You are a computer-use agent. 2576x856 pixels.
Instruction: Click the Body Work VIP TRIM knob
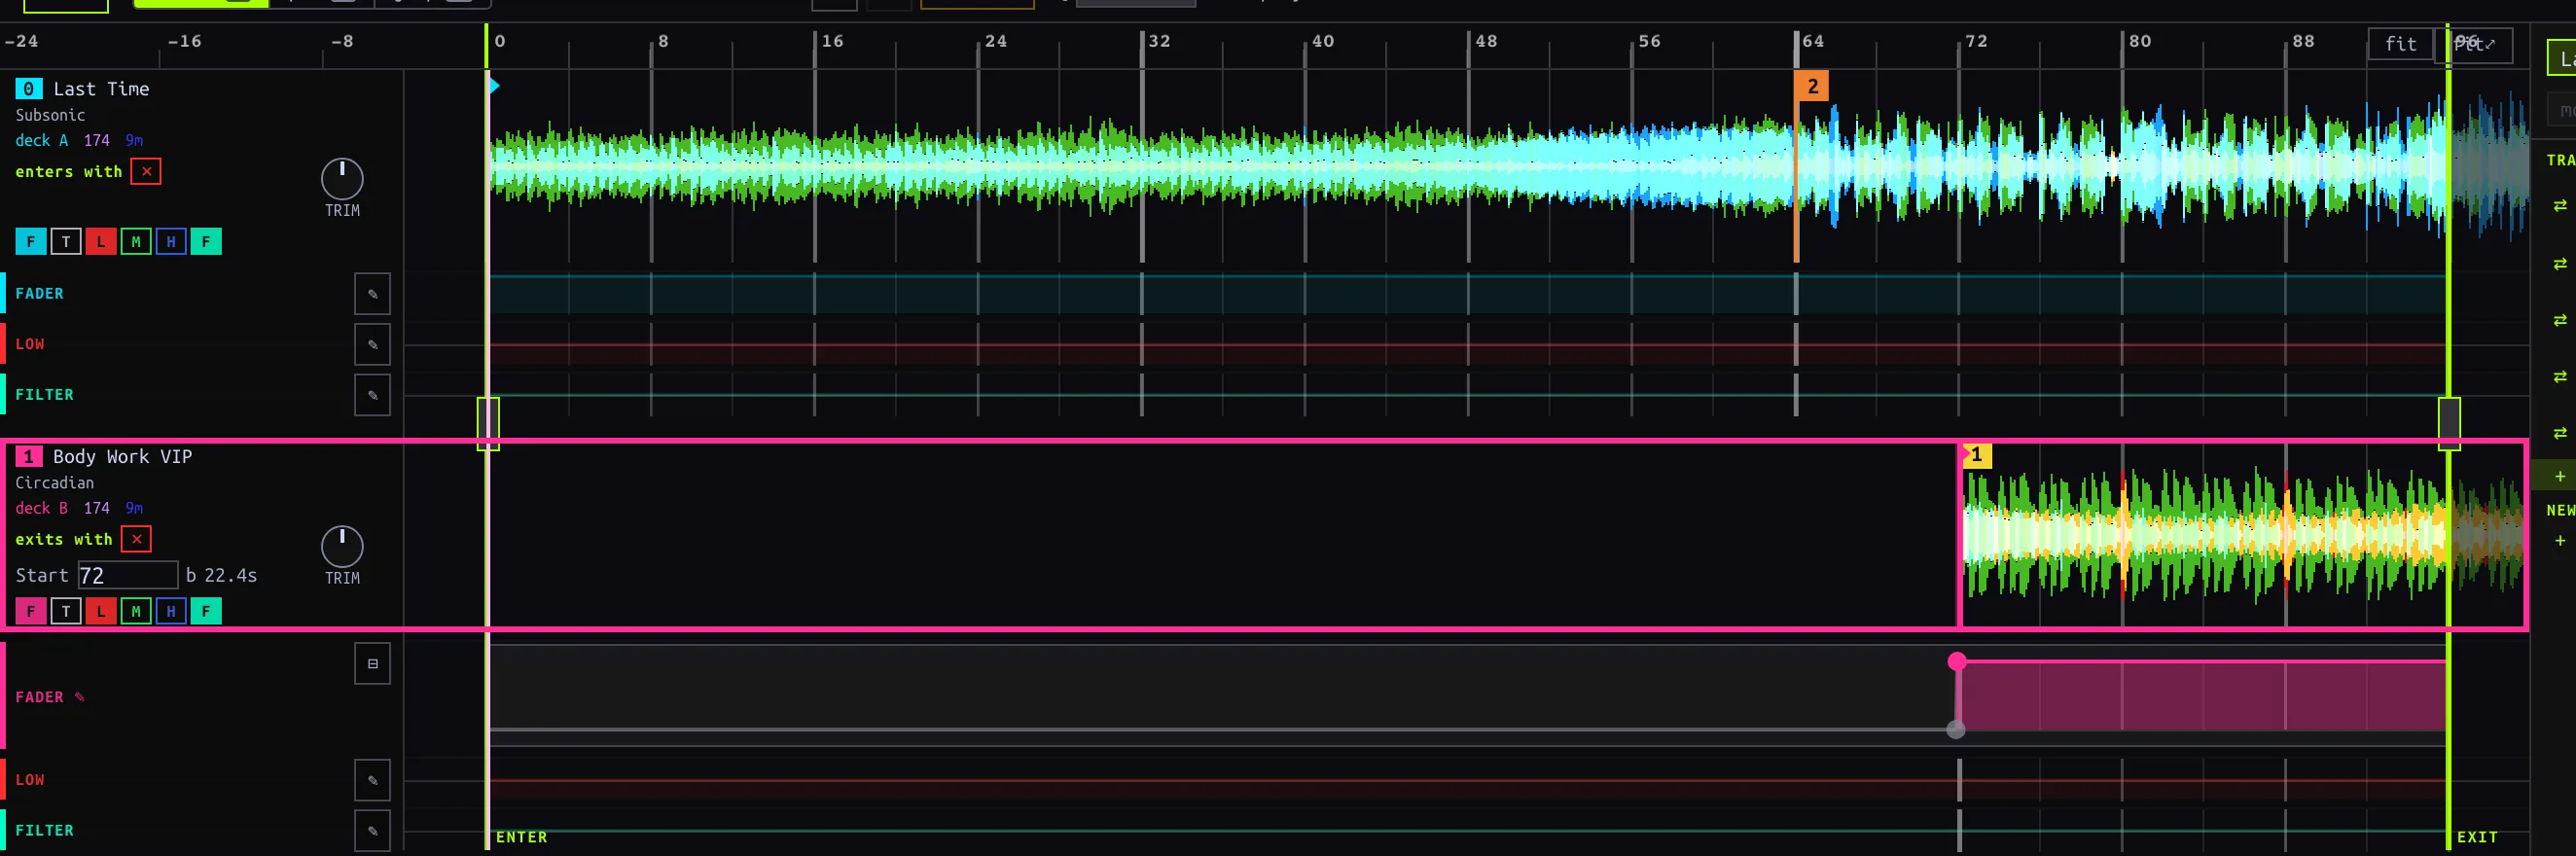click(342, 547)
